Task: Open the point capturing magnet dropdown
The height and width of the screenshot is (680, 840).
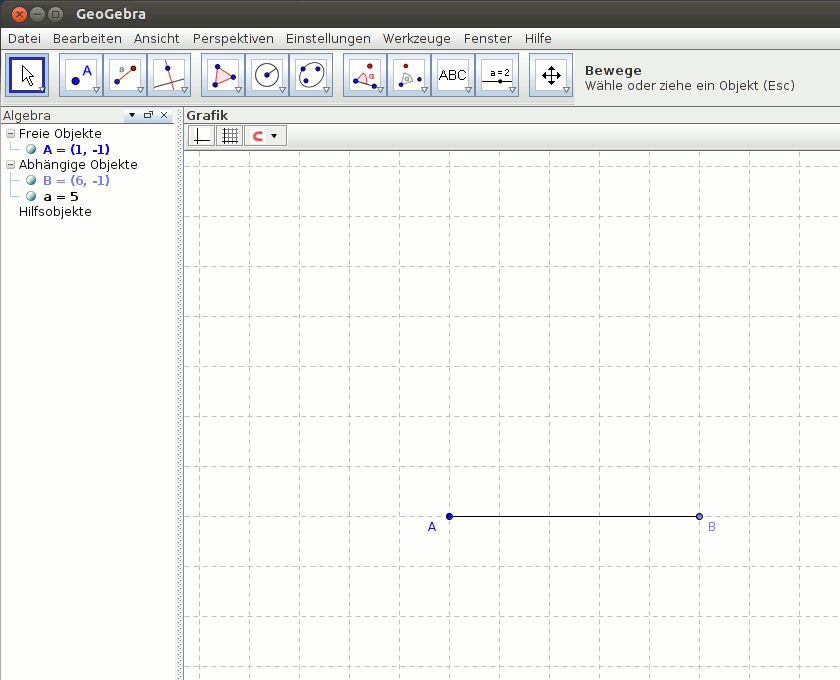Action: click(x=273, y=135)
